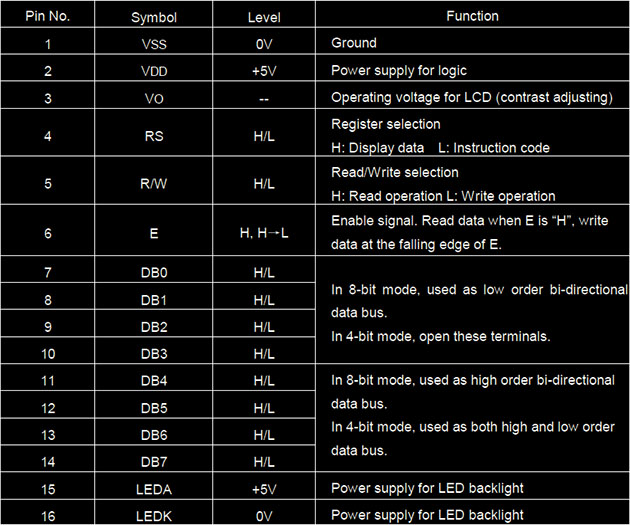Image resolution: width=630 pixels, height=525 pixels.
Task: Click the "Function" column header
Action: tap(473, 16)
